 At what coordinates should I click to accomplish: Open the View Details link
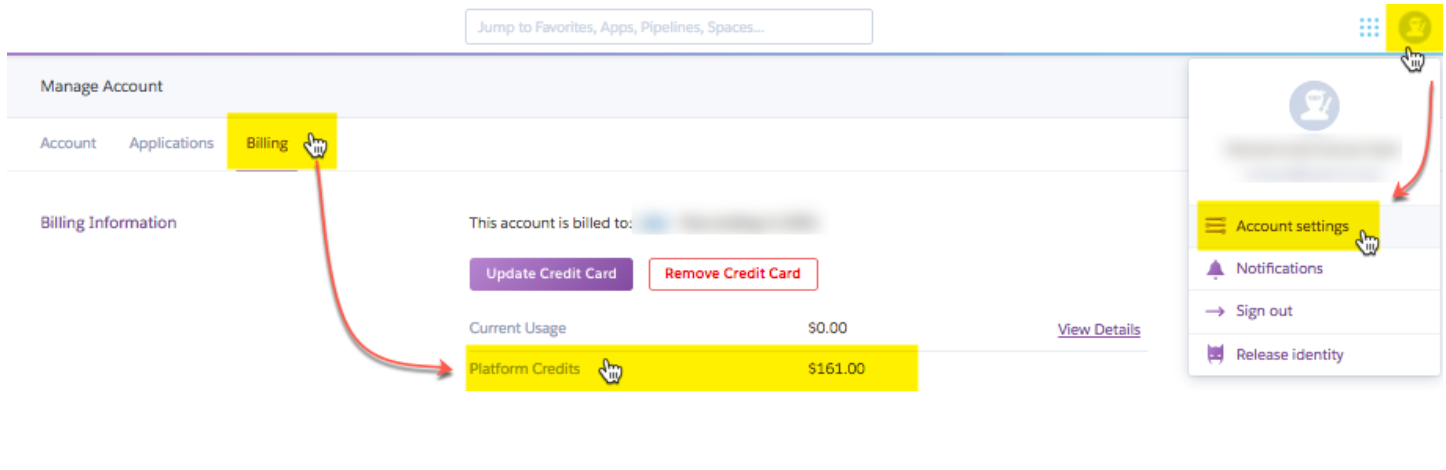[1098, 330]
